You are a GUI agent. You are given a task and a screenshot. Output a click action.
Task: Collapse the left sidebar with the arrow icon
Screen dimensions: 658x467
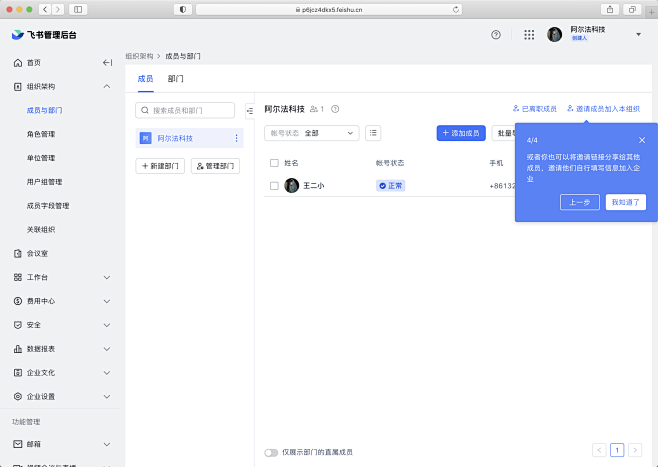point(107,63)
